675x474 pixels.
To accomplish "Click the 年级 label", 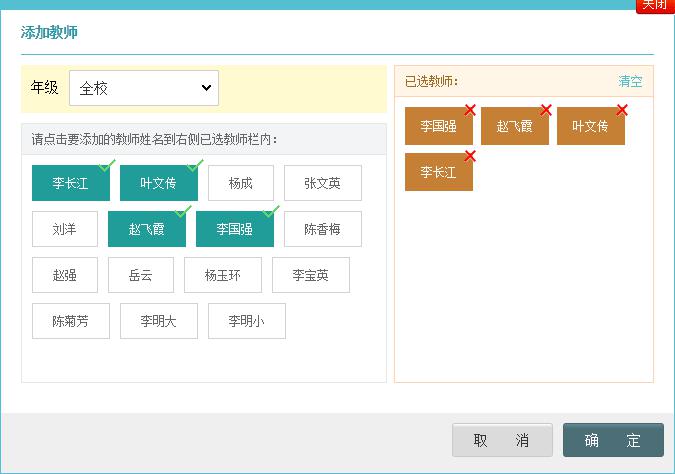I will (x=44, y=87).
